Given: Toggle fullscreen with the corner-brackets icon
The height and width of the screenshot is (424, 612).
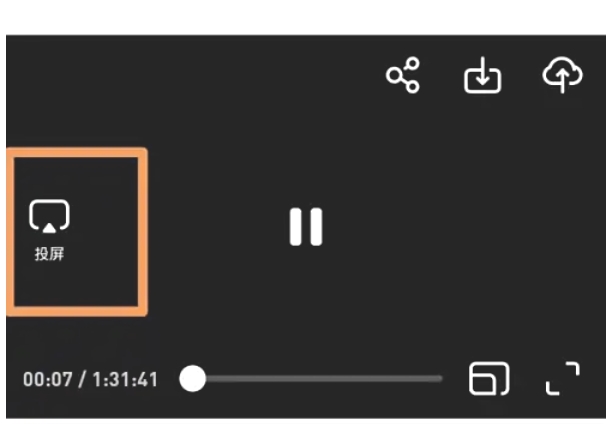Looking at the screenshot, I should pyautogui.click(x=562, y=378).
